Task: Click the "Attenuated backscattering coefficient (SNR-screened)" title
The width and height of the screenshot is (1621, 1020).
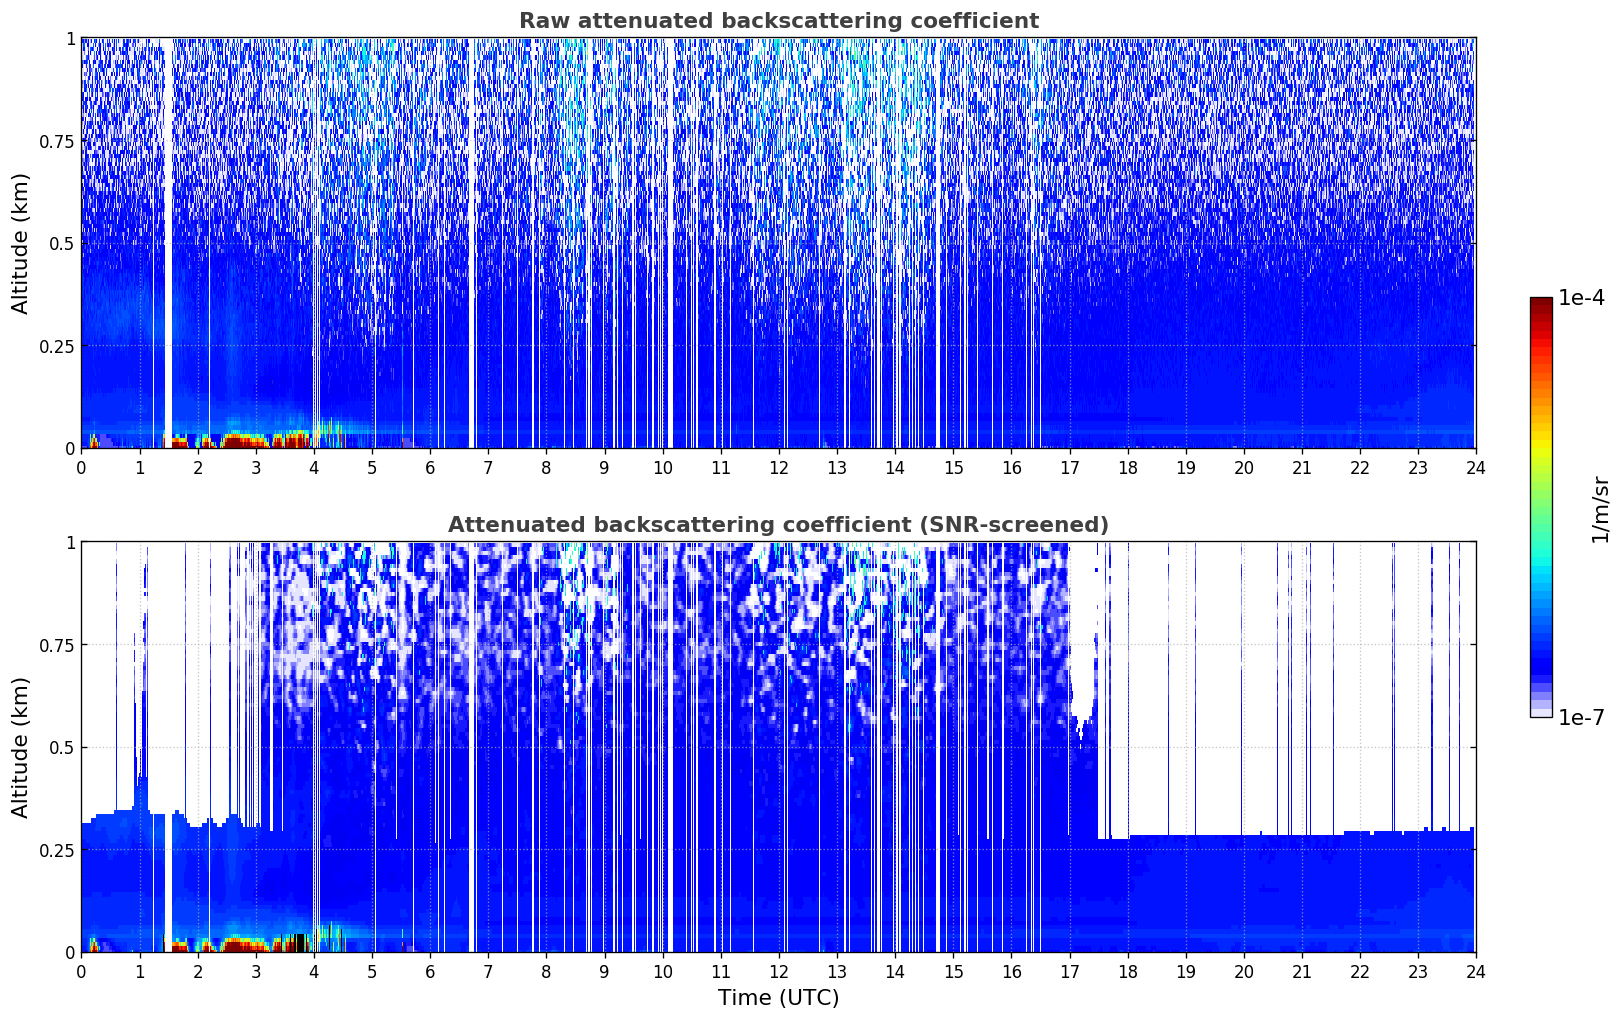Action: [778, 525]
